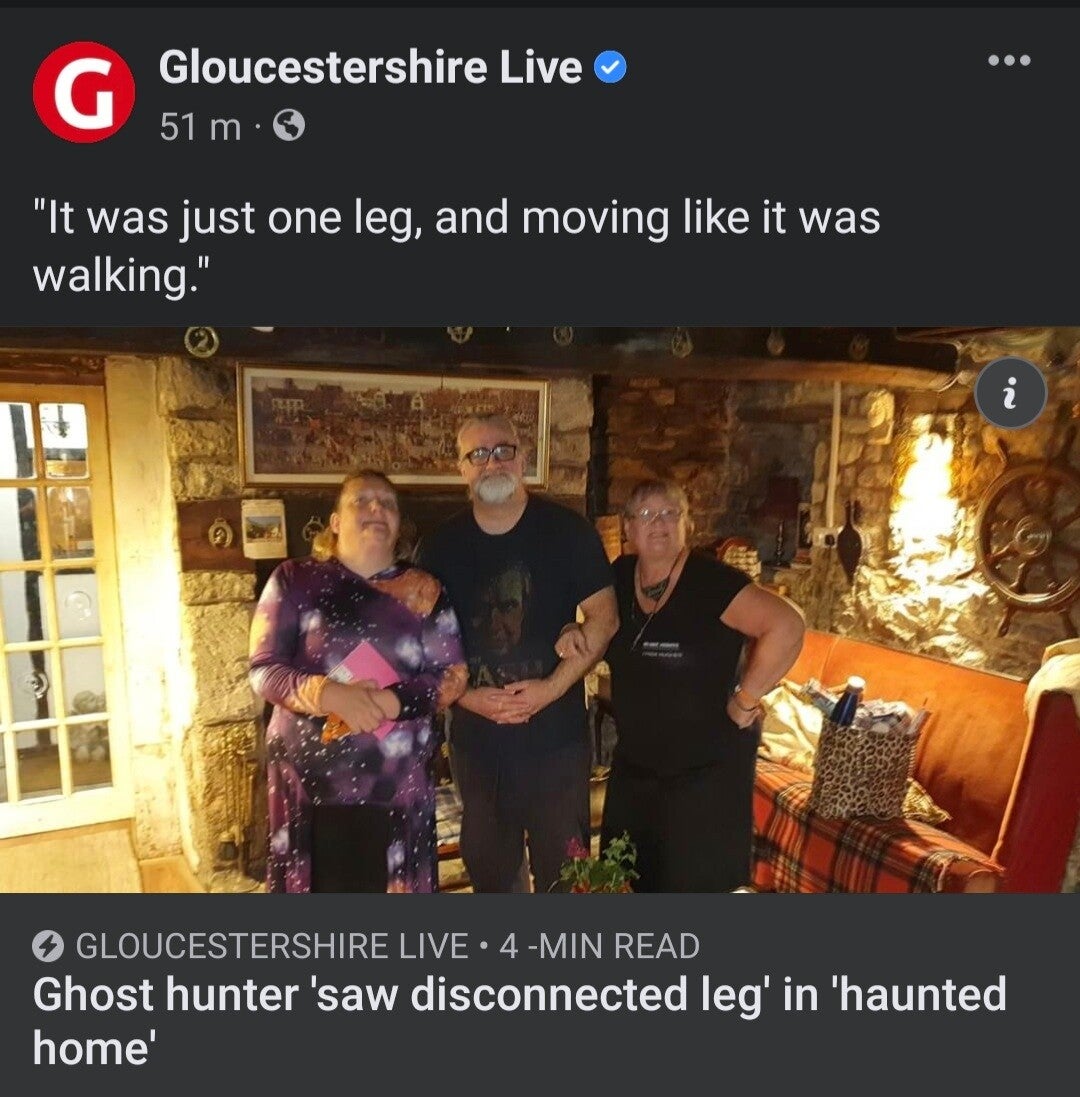The width and height of the screenshot is (1080, 1097).
Task: Tap the blue verified badge
Action: click(611, 68)
